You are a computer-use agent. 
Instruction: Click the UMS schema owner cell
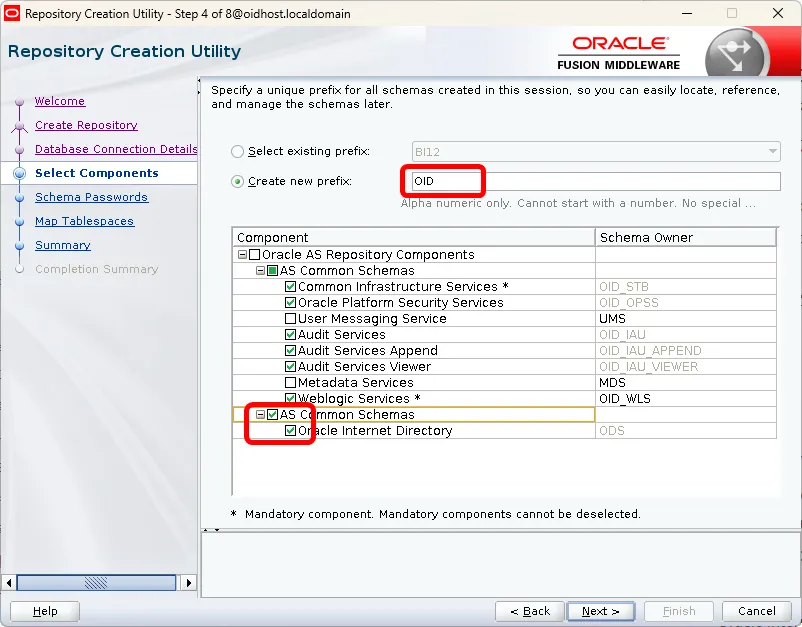tap(686, 319)
